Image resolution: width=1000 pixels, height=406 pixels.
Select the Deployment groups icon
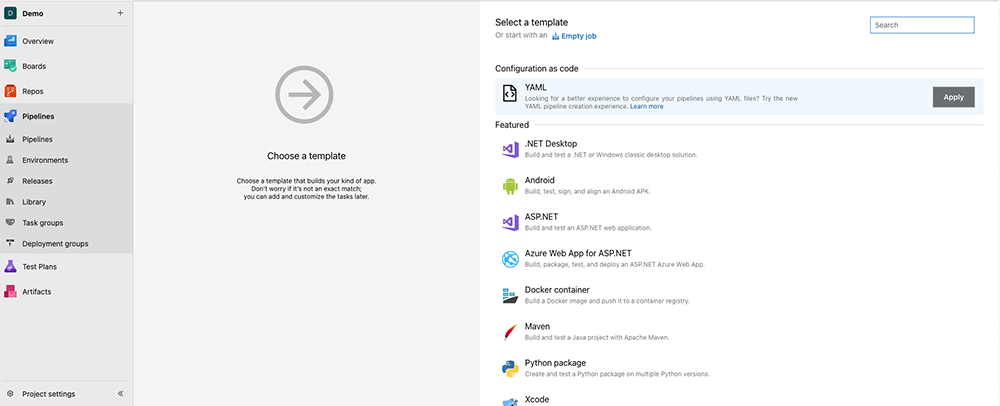click(x=10, y=243)
